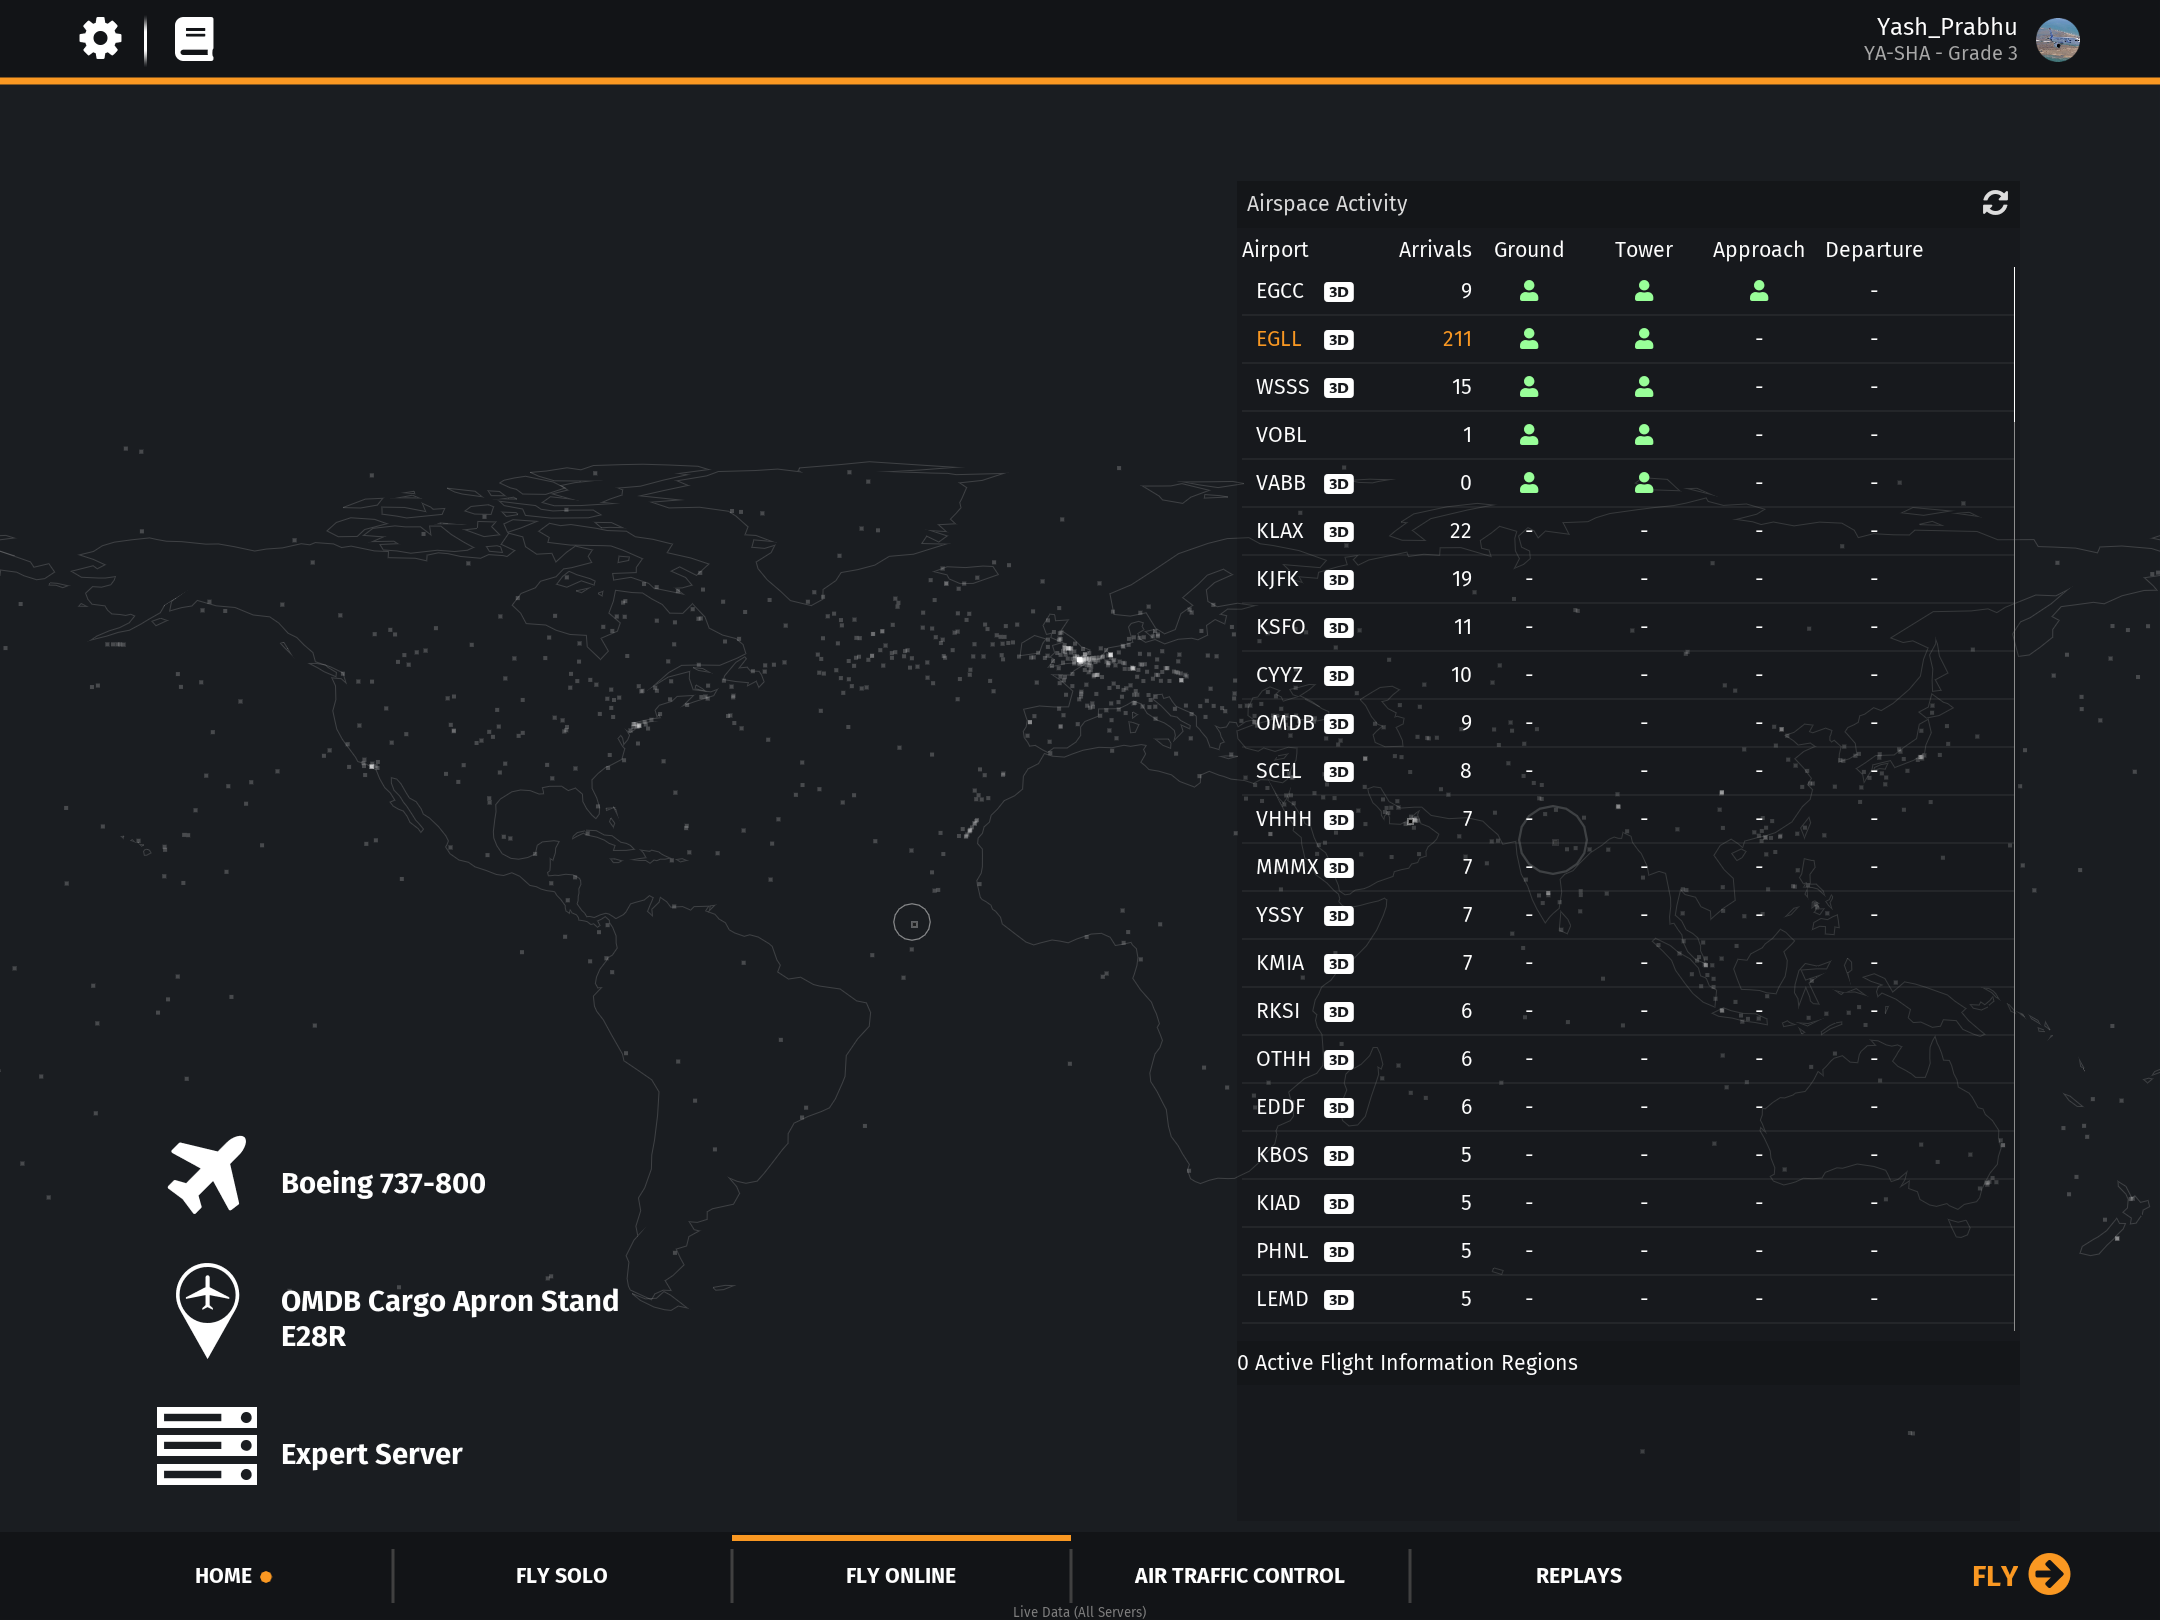Screen dimensions: 2160x1620
Task: Click WSSS Tower controller icon
Action: 1643,387
